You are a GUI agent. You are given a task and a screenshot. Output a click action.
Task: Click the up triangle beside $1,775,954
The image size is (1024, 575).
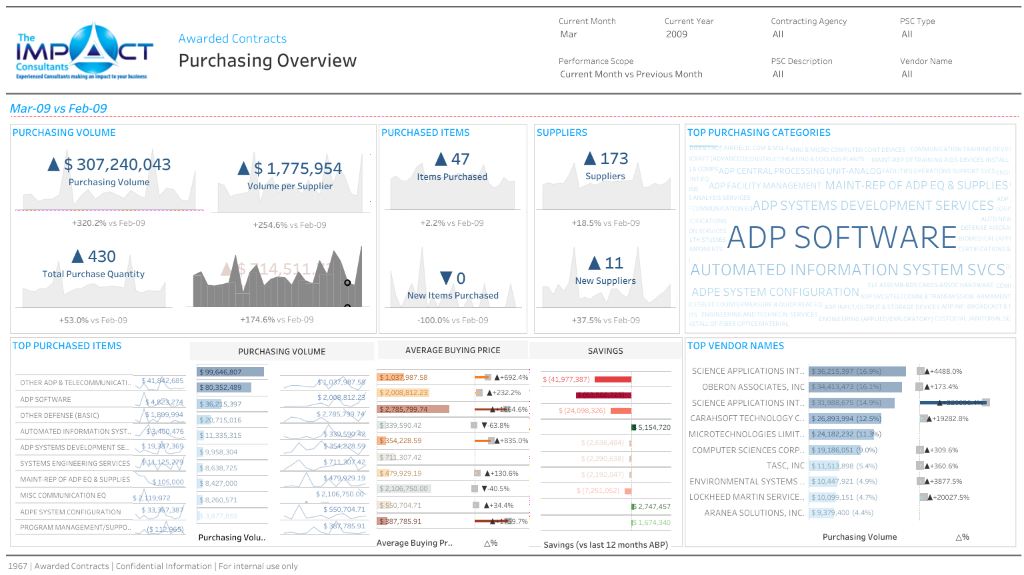(x=244, y=169)
